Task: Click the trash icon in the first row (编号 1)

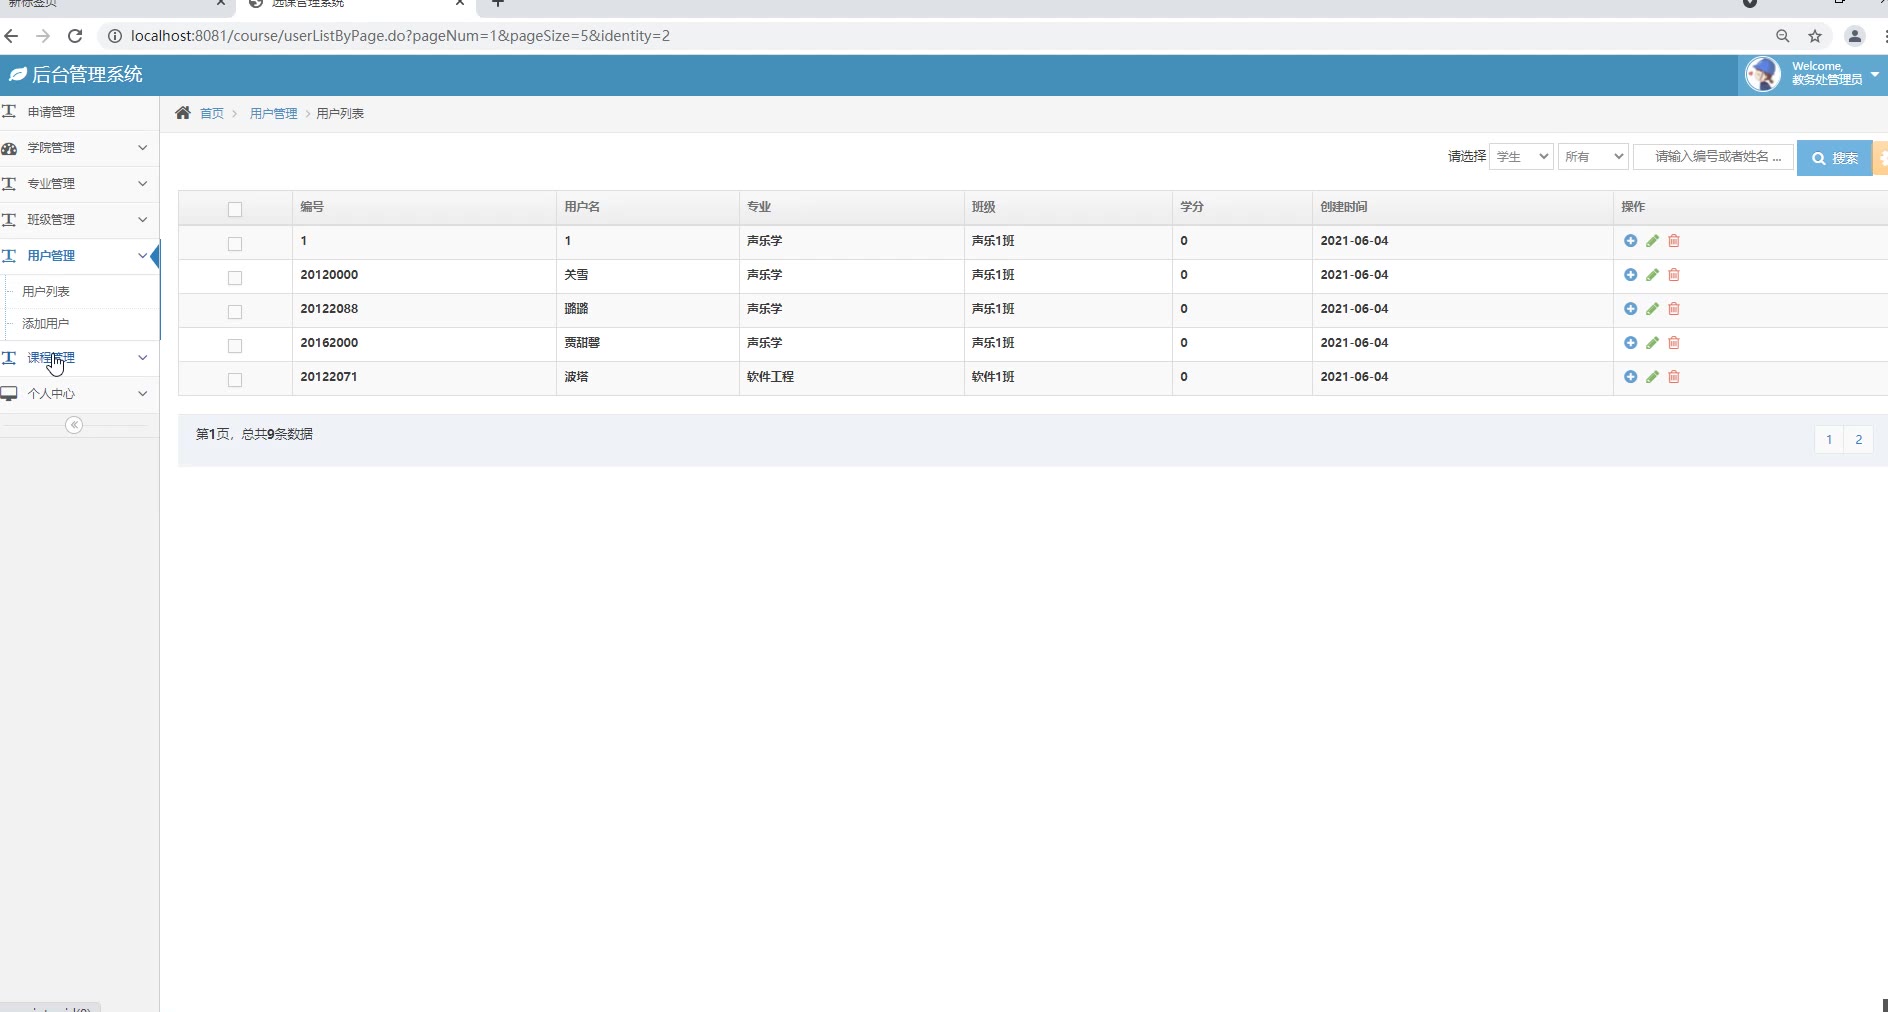Action: click(x=1674, y=241)
